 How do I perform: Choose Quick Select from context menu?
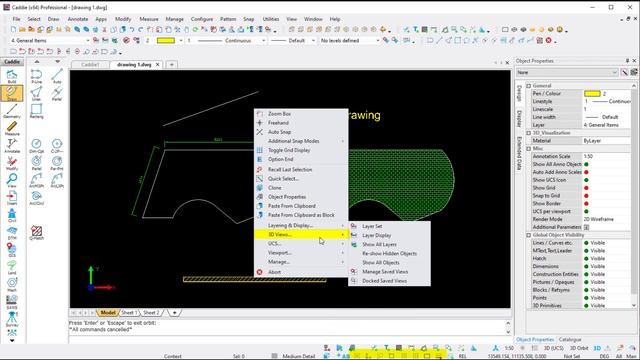pos(301,179)
